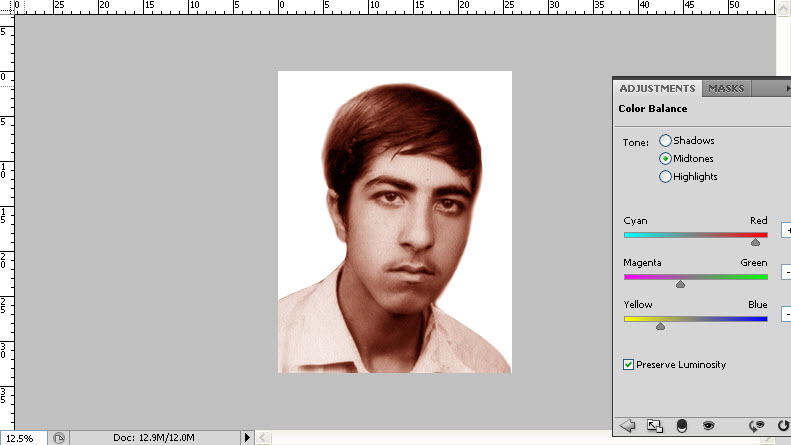Viewport: 791px width, 445px height.
Task: Click the Doc: 12.9M/12.0M status text
Action: tap(153, 437)
